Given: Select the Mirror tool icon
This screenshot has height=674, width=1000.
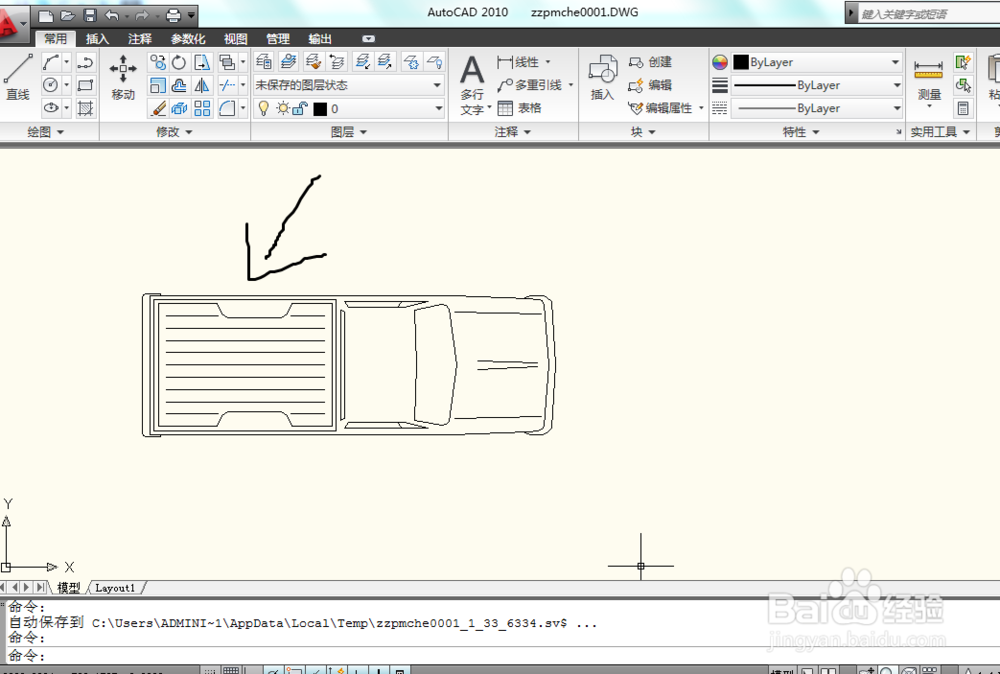Looking at the screenshot, I should (x=202, y=85).
